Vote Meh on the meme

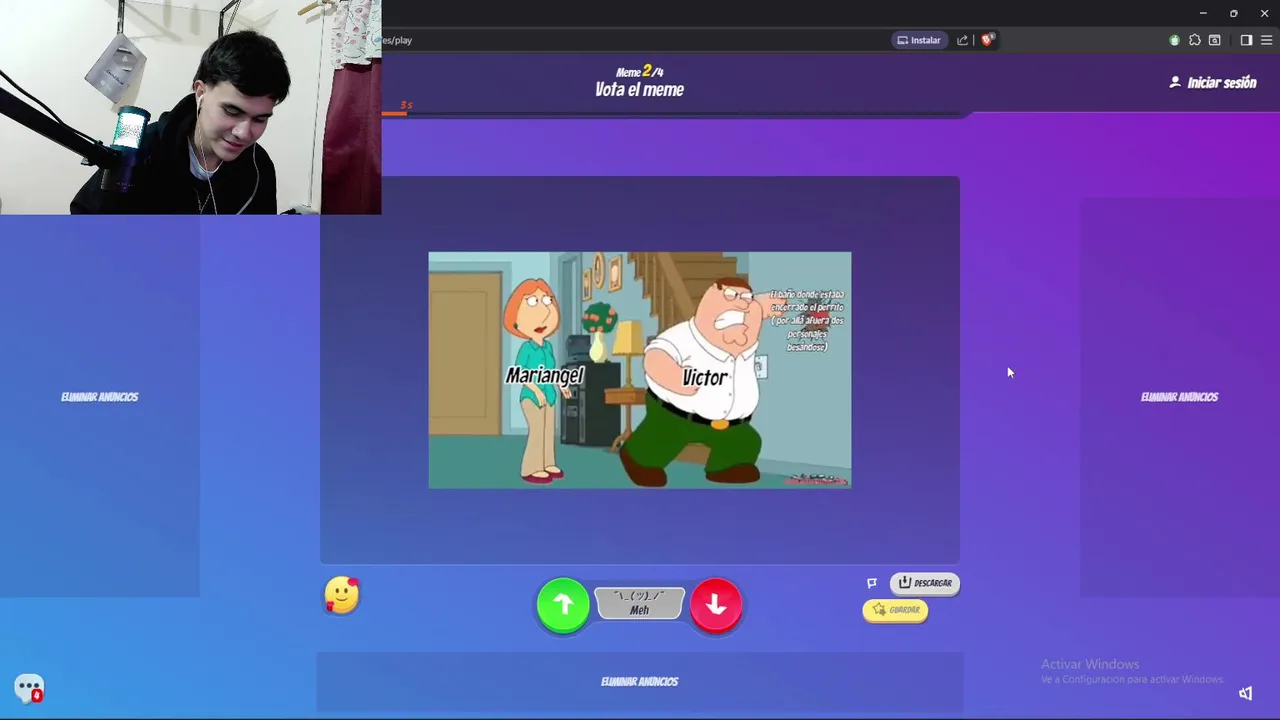(639, 603)
